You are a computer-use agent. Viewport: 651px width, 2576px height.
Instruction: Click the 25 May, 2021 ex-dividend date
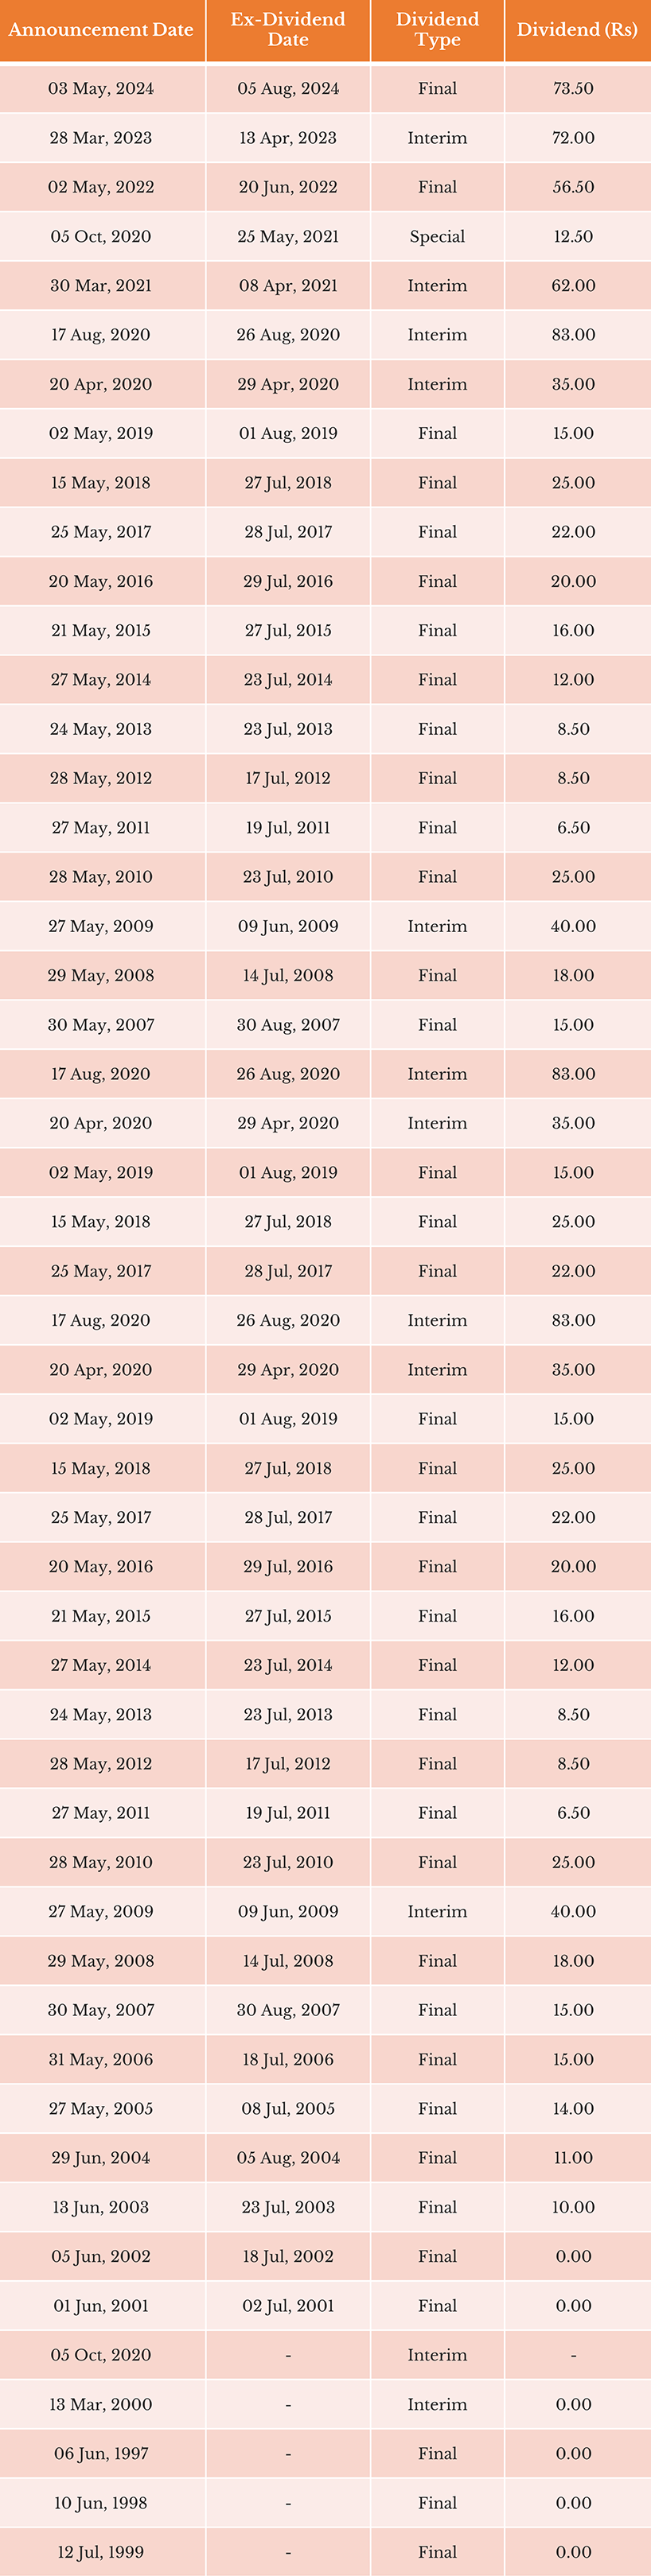[x=288, y=237]
